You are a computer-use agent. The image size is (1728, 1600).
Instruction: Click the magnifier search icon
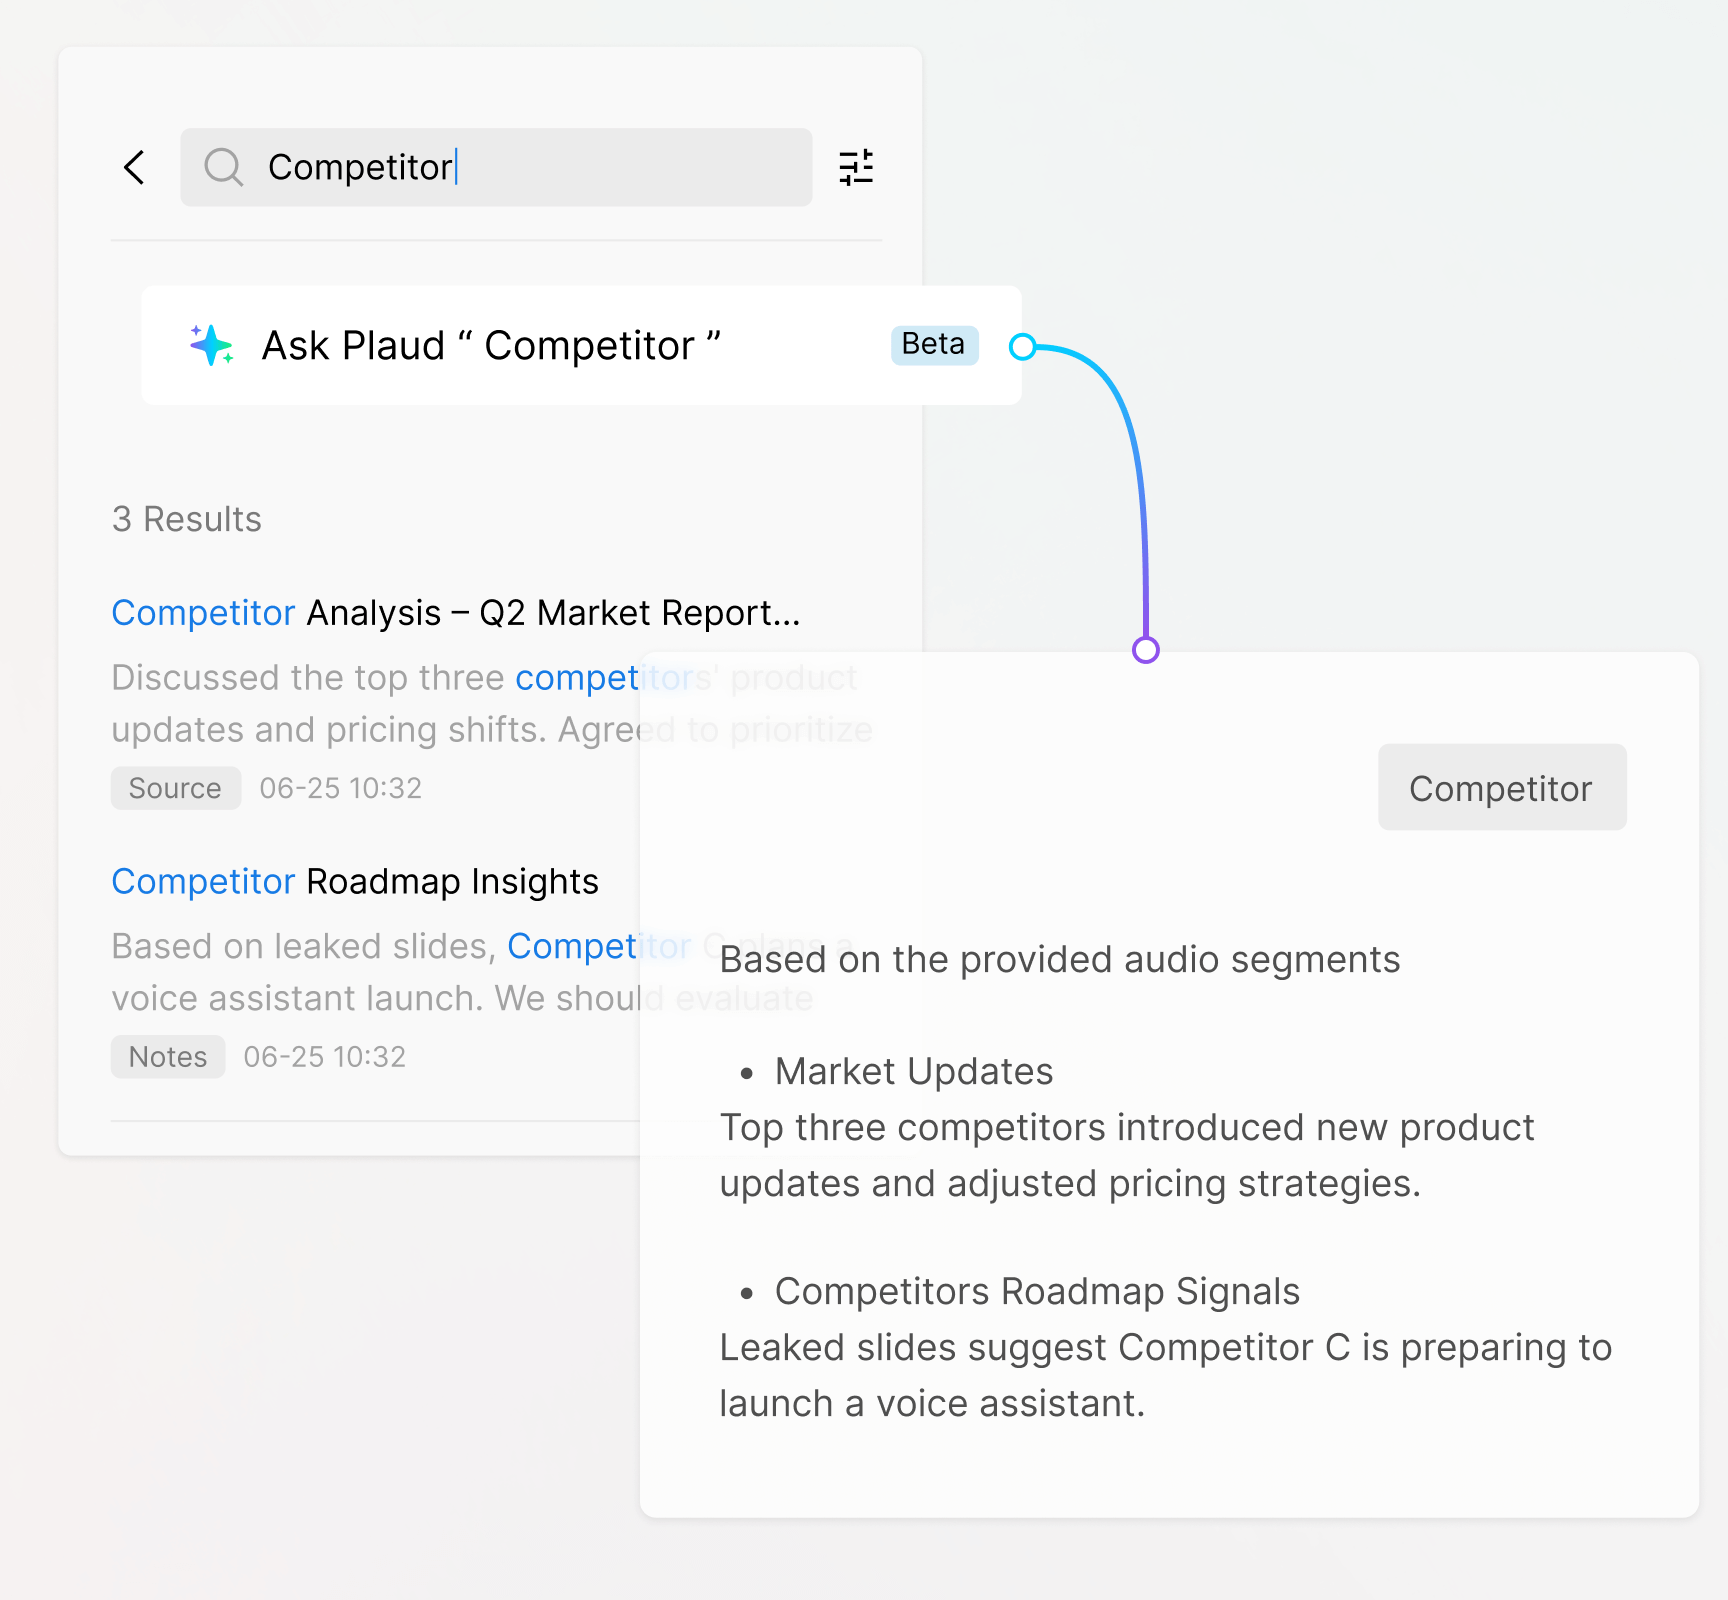(223, 167)
